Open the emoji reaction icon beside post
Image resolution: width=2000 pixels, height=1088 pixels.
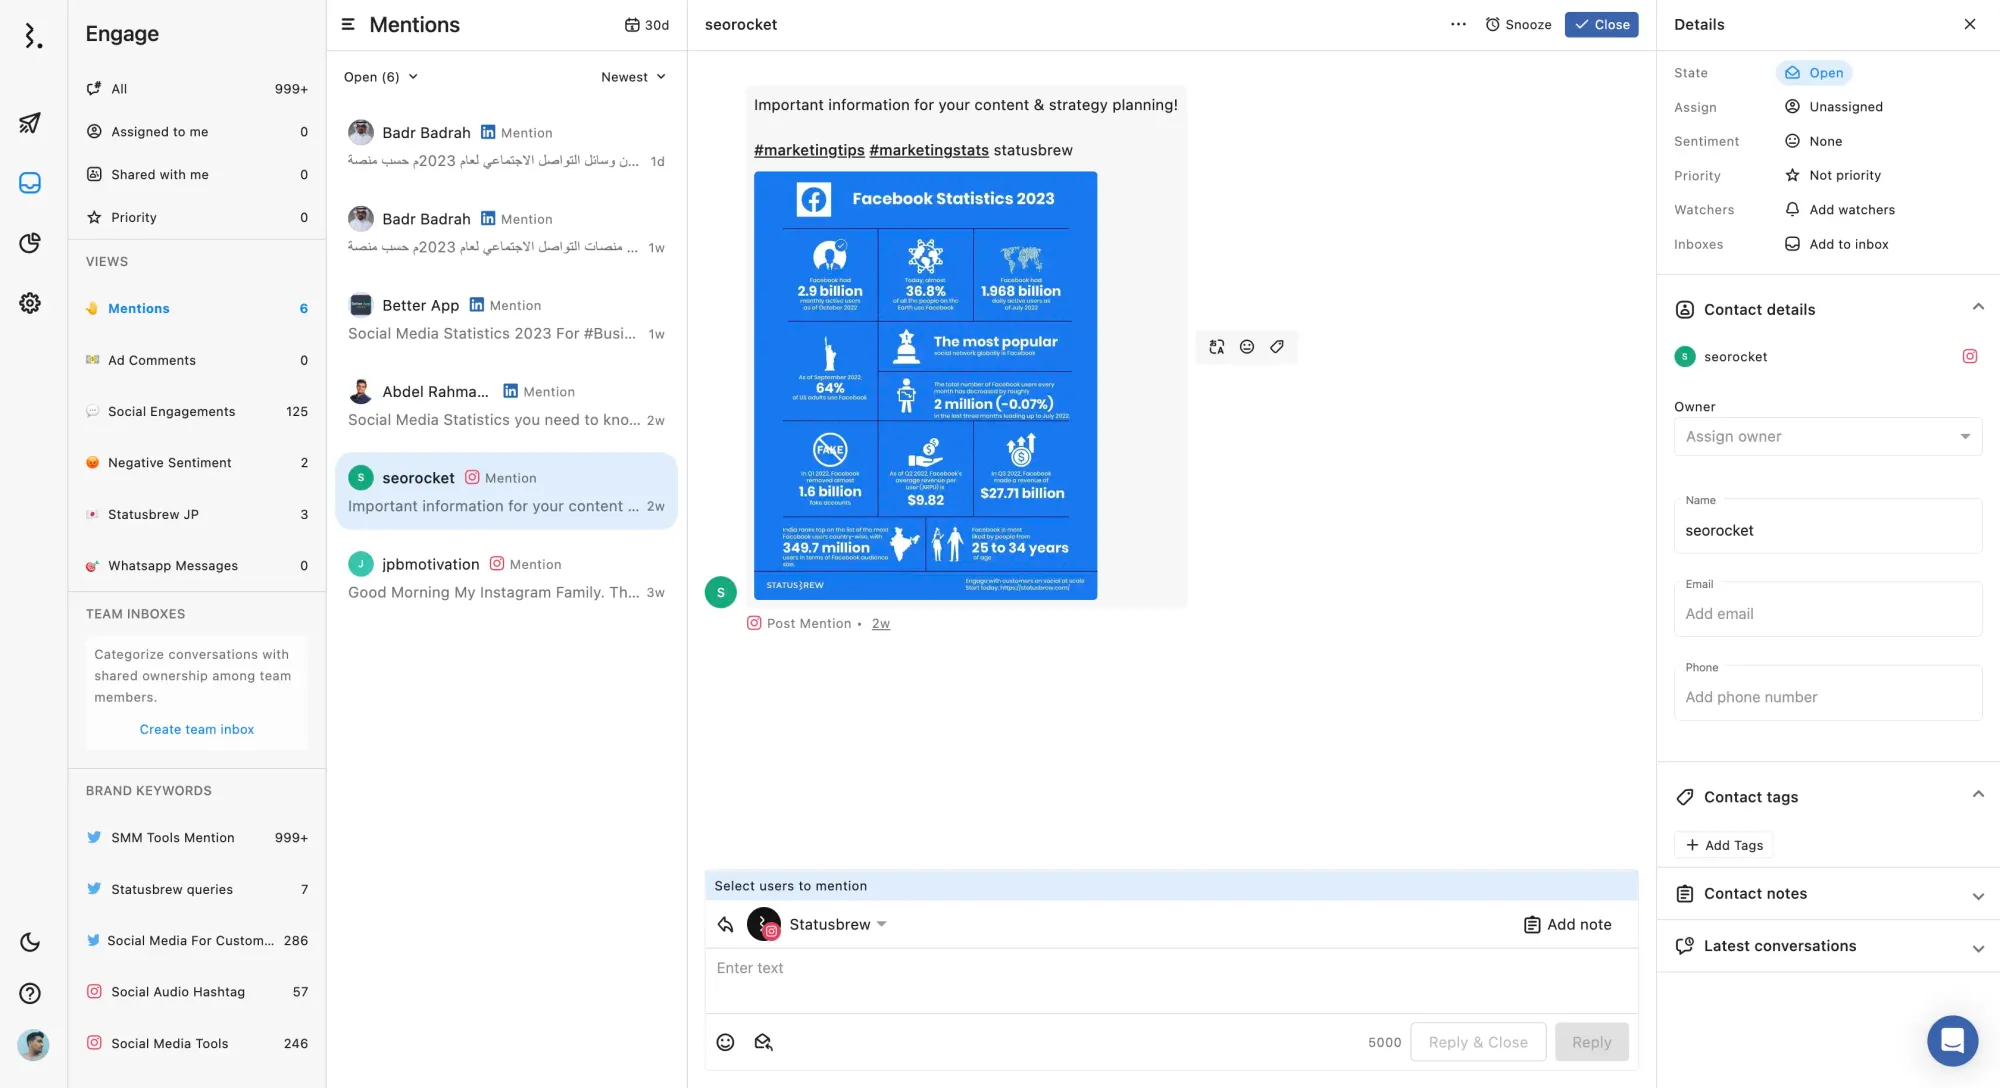[1247, 347]
